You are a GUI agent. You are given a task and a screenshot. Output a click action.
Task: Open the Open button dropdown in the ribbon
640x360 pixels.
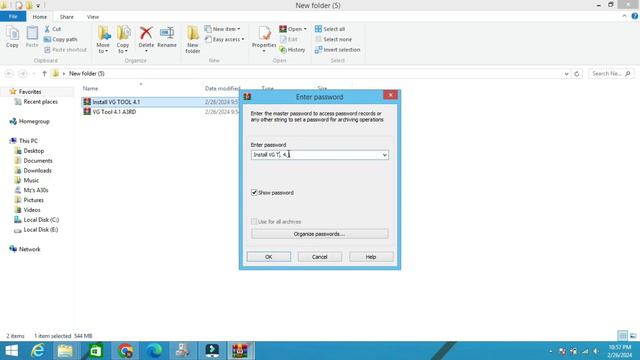coord(293,29)
